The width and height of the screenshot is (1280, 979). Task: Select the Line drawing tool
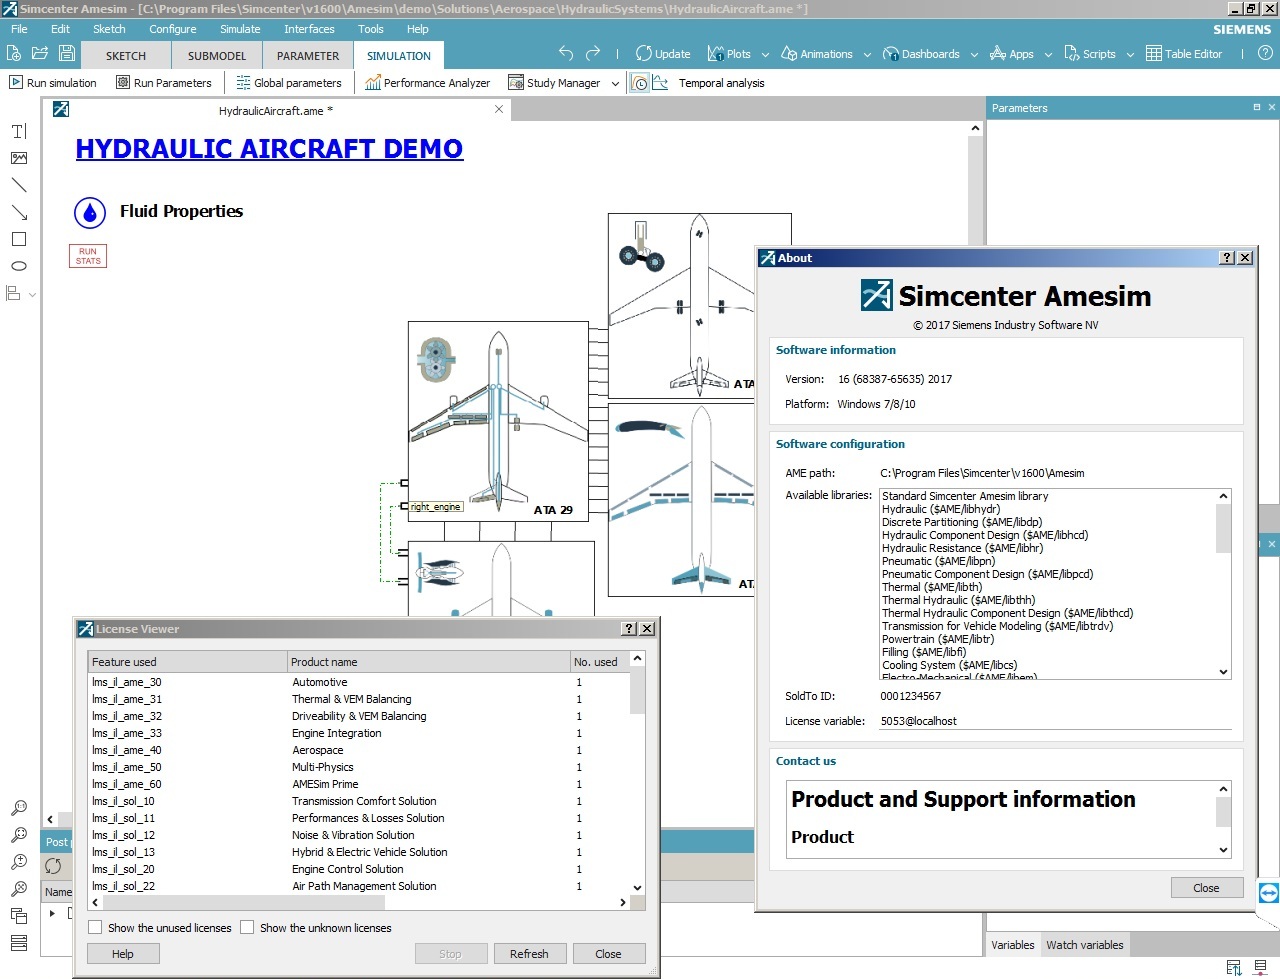[18, 185]
